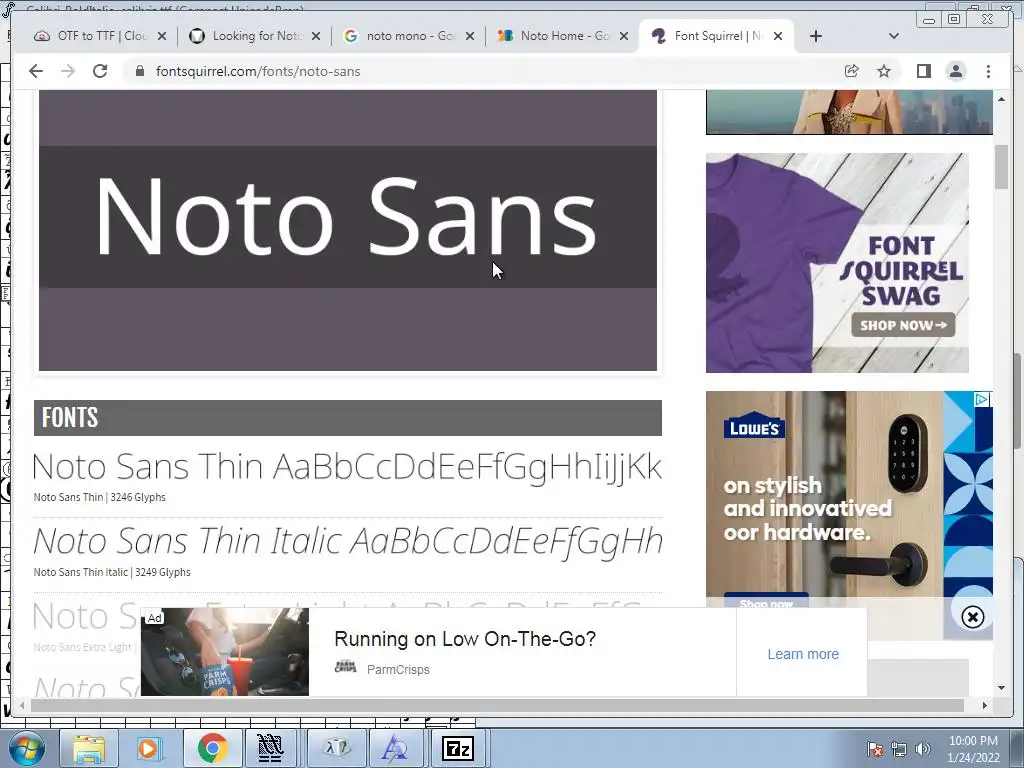The width and height of the screenshot is (1024, 768).
Task: Reload the Font Squirrel page
Action: tap(100, 71)
